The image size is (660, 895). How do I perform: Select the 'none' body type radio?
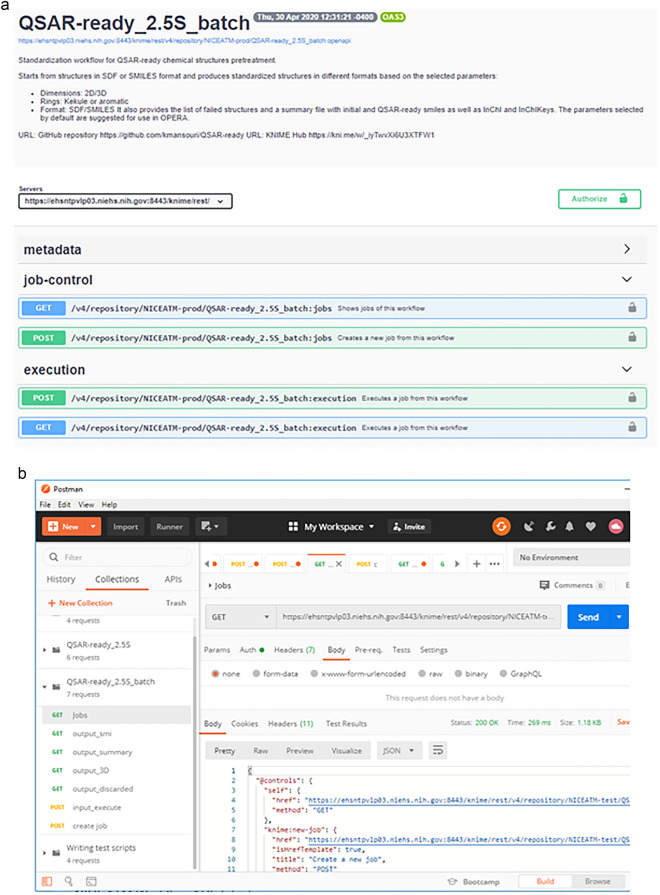[x=215, y=674]
